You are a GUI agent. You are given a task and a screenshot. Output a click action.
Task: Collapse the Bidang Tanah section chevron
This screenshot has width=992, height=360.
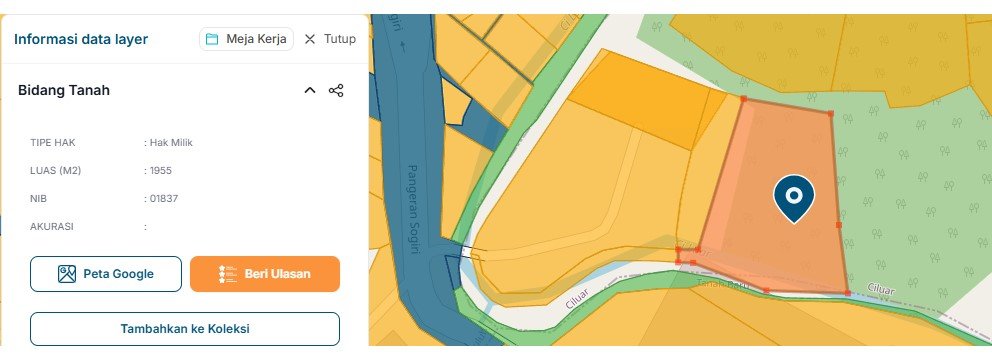(310, 90)
